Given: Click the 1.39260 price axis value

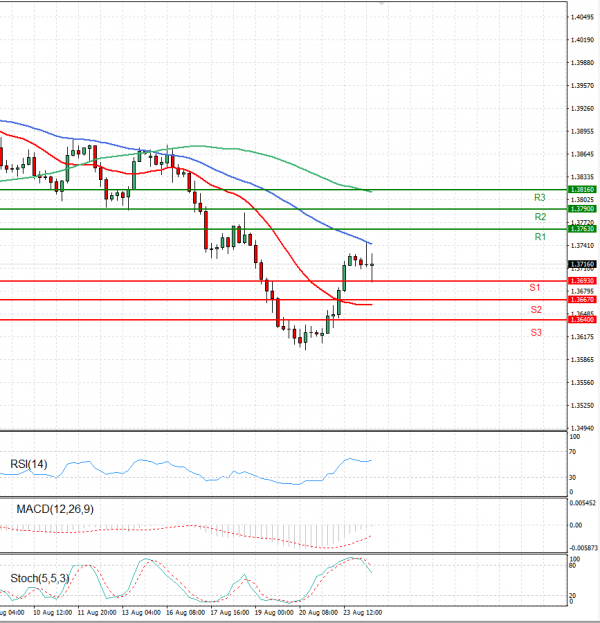Looking at the screenshot, I should point(582,108).
